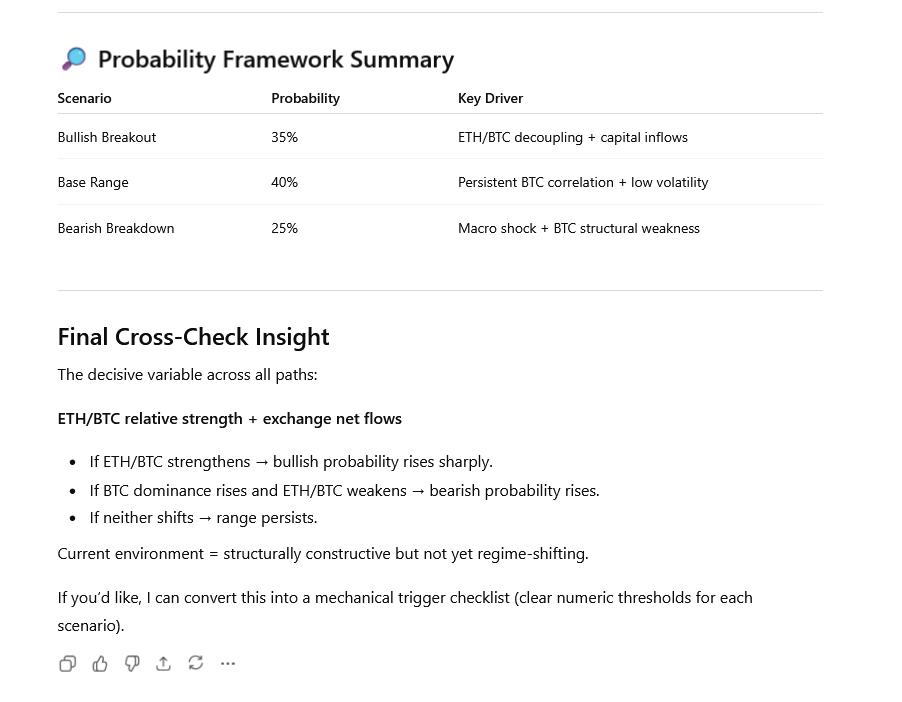Image resolution: width=902 pixels, height=702 pixels.
Task: Give the response a thumbs up
Action: [100, 663]
